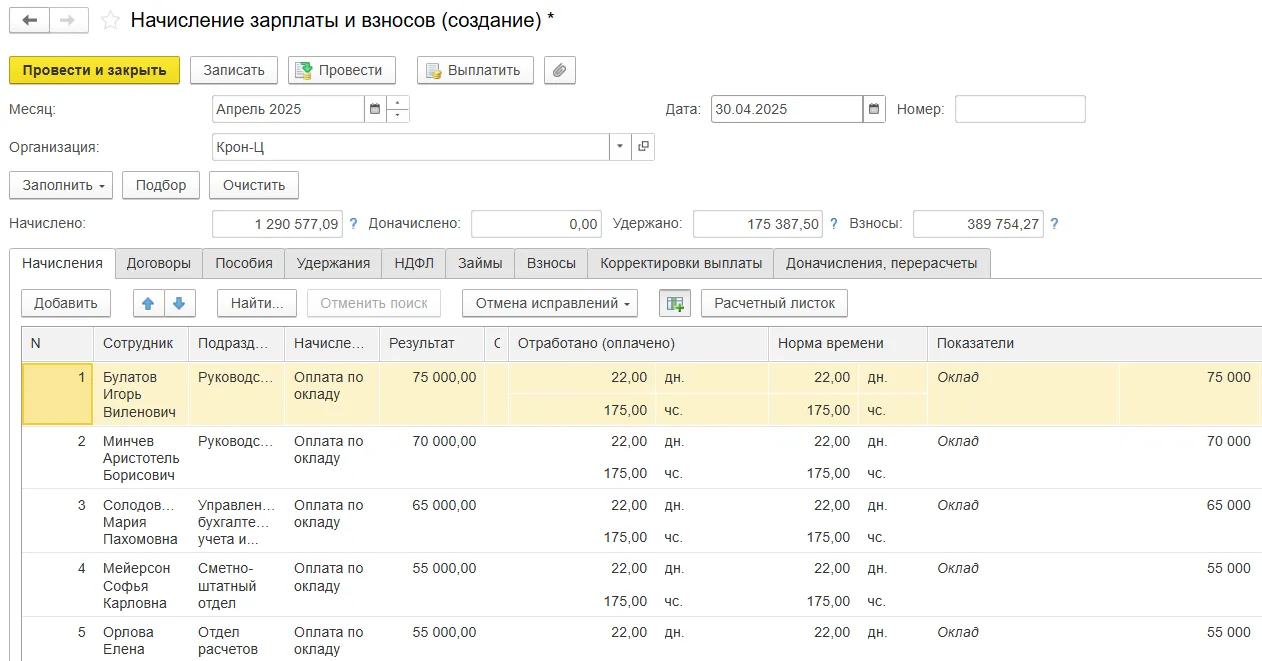1262x661 pixels.
Task: Move selected row down with blue arrow
Action: click(180, 303)
